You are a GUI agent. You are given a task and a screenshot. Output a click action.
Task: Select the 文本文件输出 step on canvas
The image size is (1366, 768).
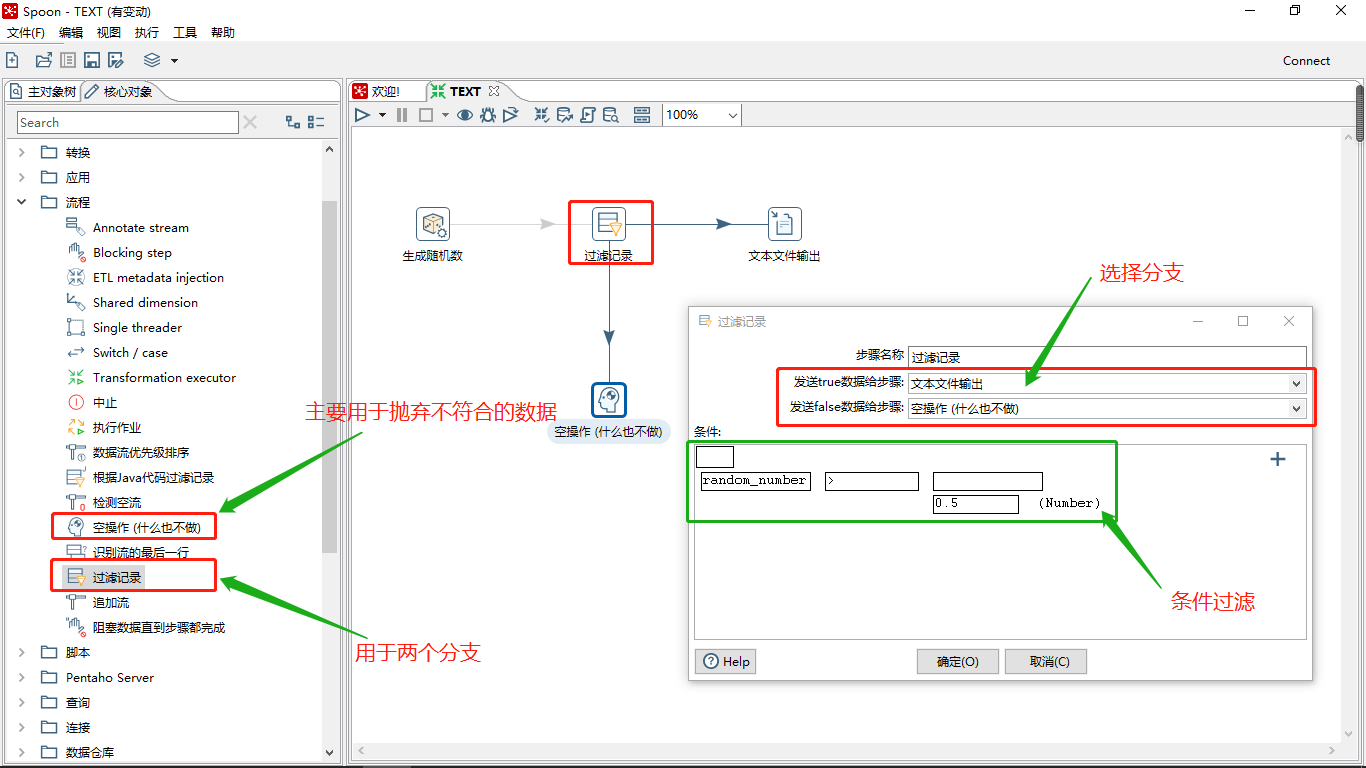pos(784,224)
